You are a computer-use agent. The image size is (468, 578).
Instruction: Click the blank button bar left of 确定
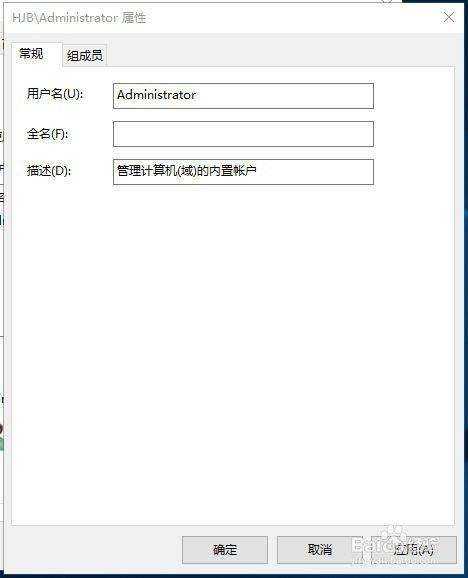coord(92,550)
